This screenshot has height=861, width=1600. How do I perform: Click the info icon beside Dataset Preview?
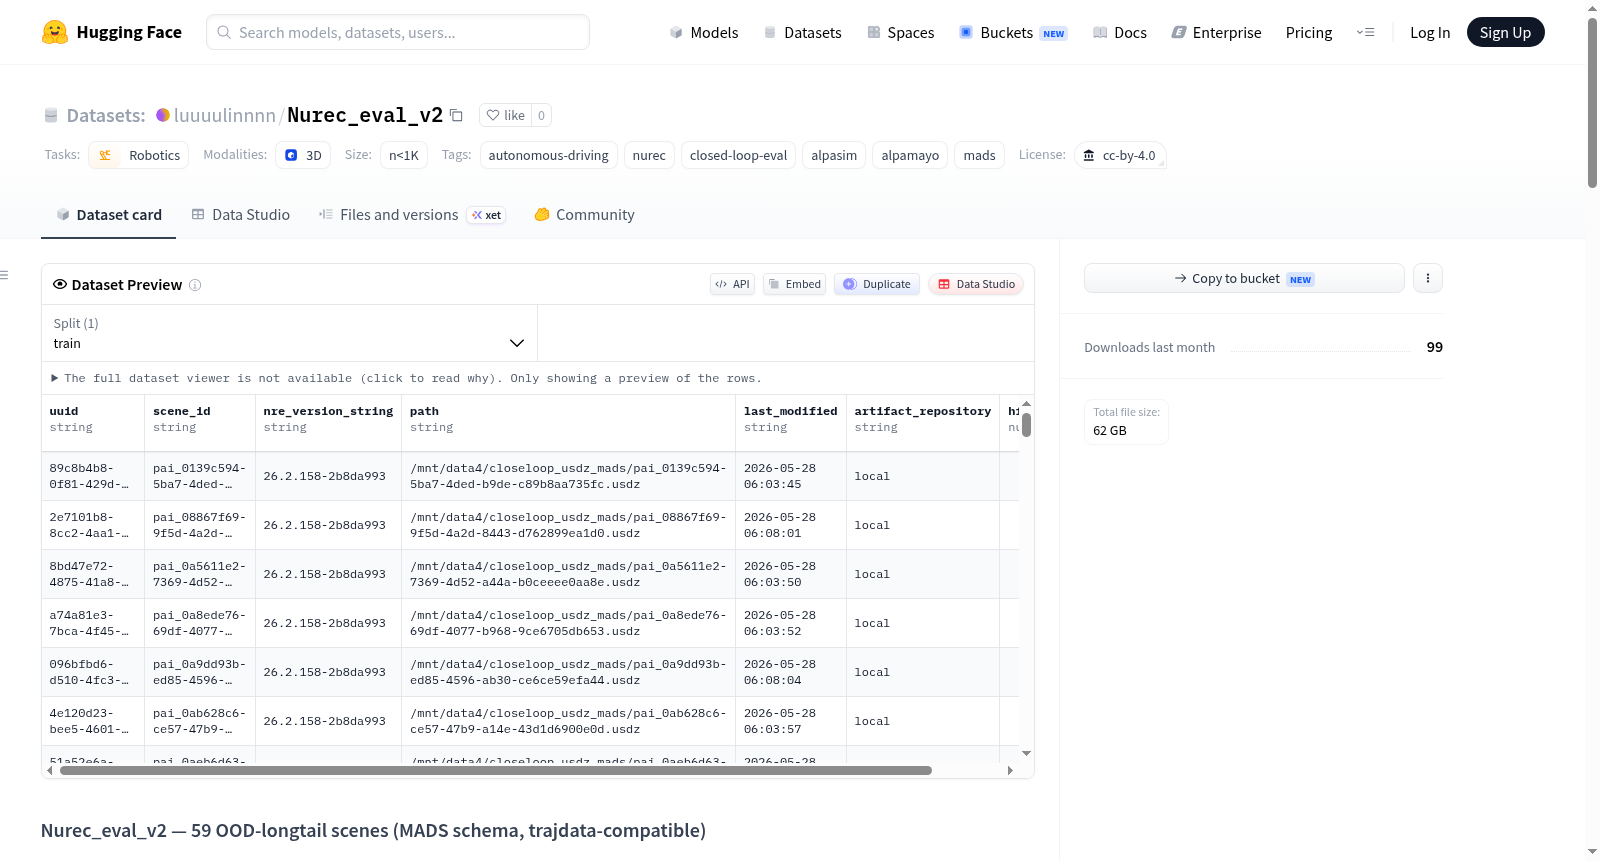pyautogui.click(x=195, y=285)
